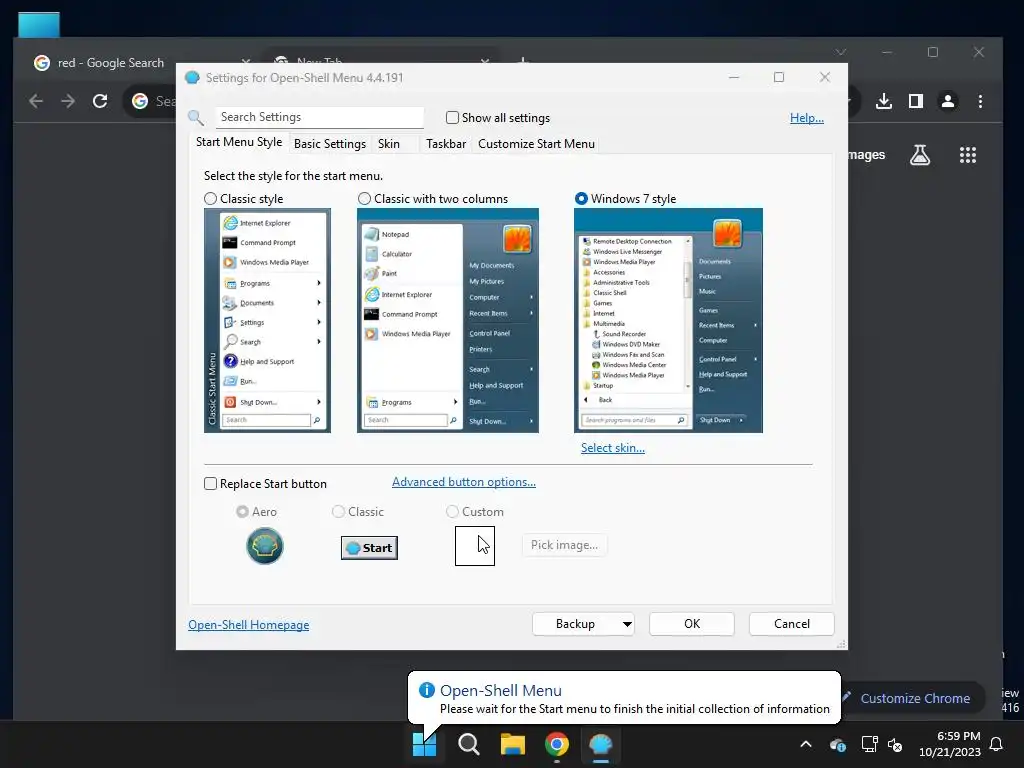Choose the Custom button radio option
Image resolution: width=1024 pixels, height=768 pixels.
coord(452,511)
